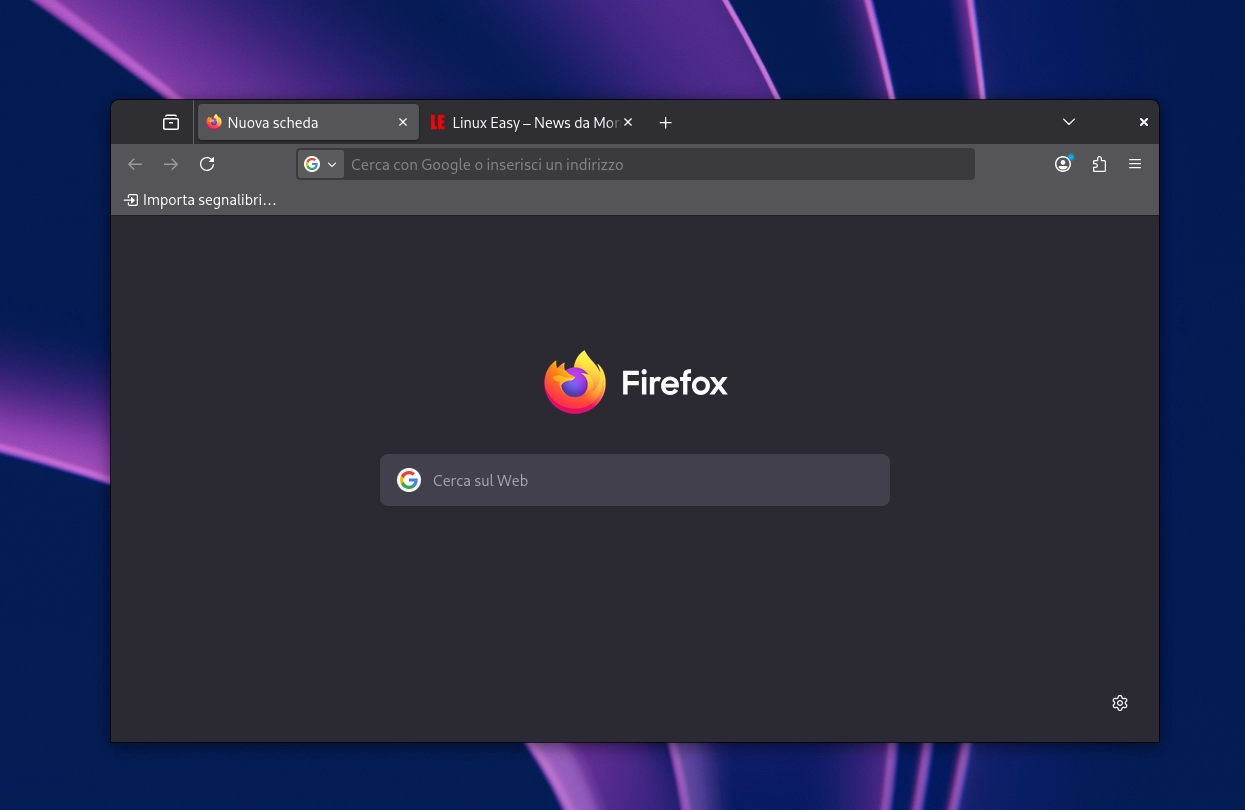Open the list all tabs chevron
Image resolution: width=1245 pixels, height=810 pixels.
pyautogui.click(x=1069, y=122)
